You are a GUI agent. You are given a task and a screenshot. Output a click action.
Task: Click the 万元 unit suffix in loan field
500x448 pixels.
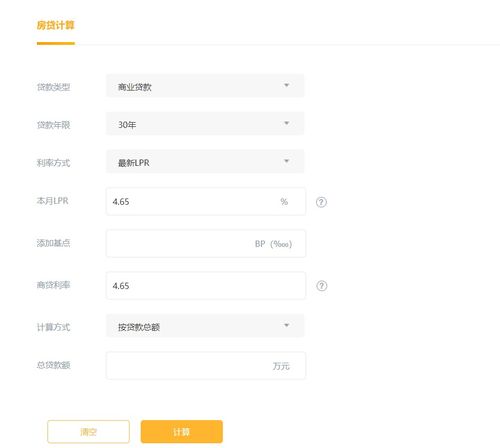click(x=281, y=366)
